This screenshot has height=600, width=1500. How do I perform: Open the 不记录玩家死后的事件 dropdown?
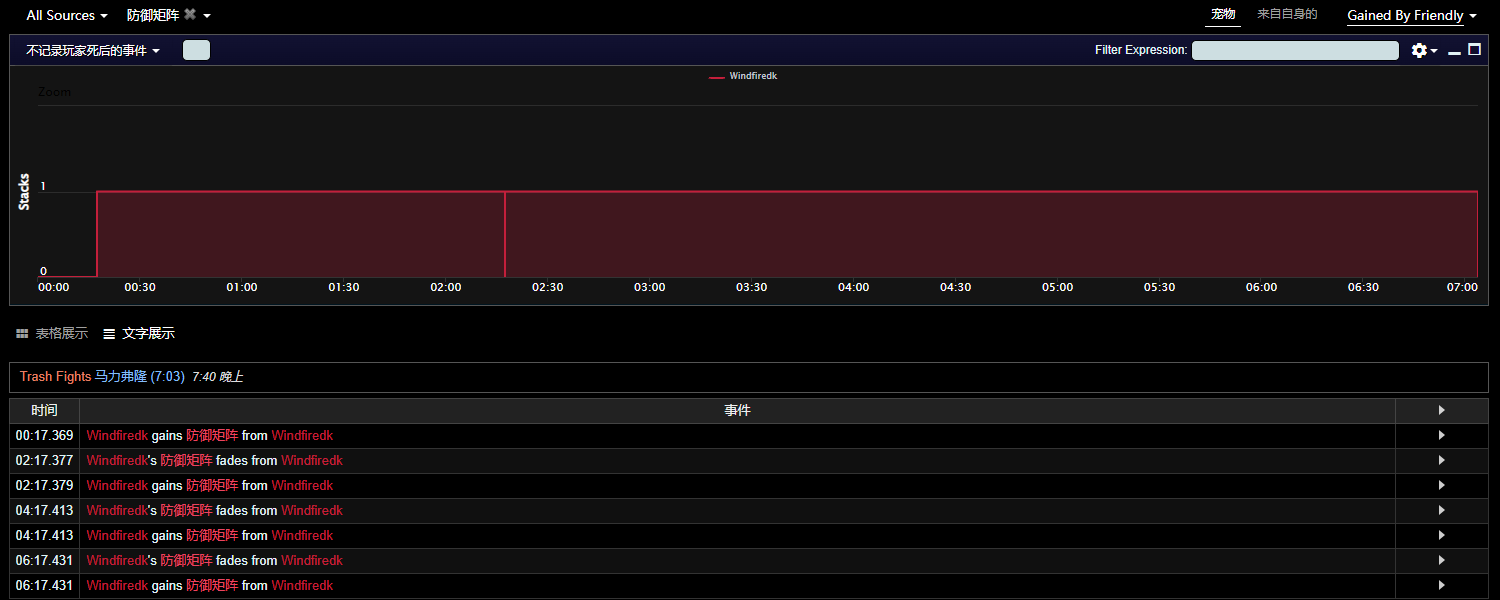coord(93,50)
